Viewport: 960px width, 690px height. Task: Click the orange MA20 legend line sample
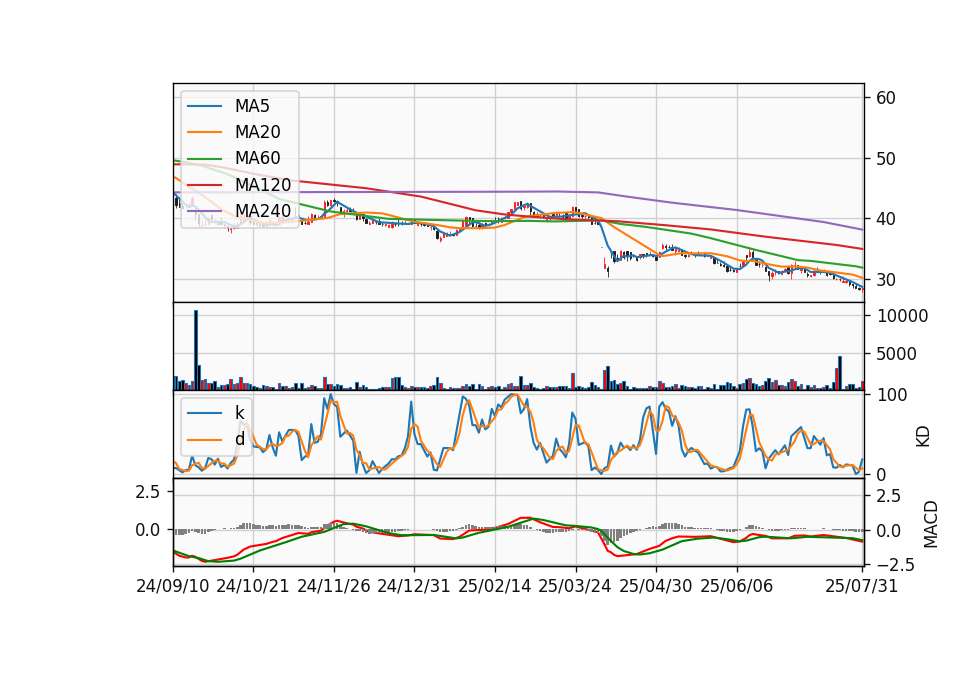click(x=204, y=132)
